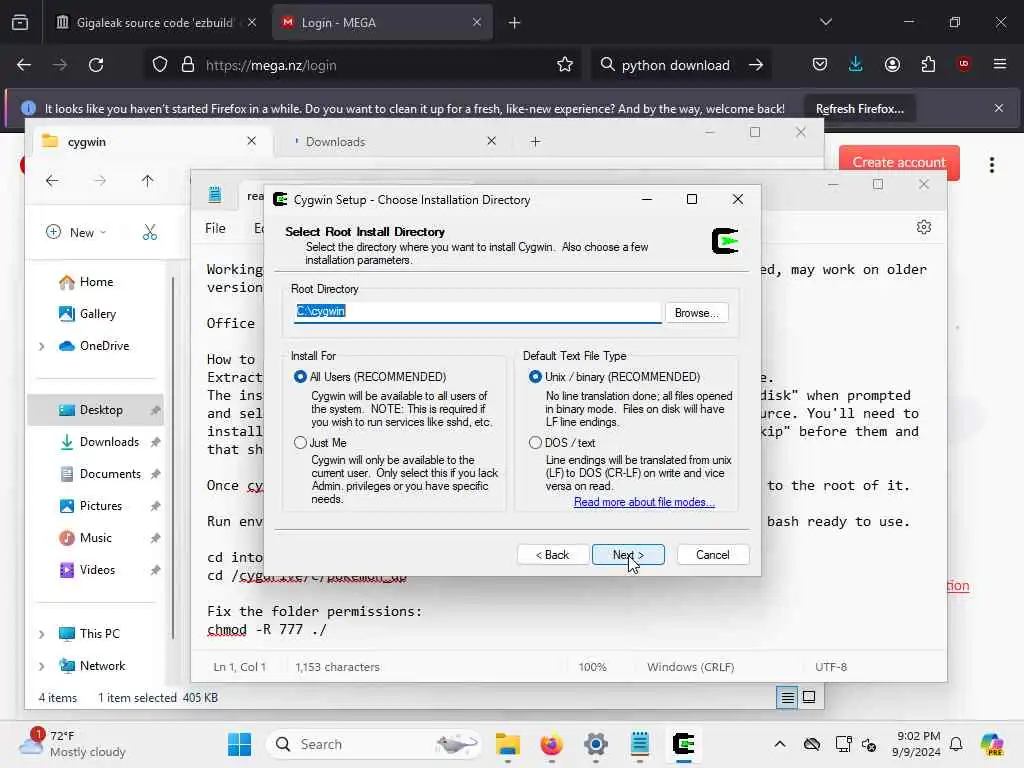Click Firefox tracking protection shield icon
Image resolution: width=1024 pixels, height=768 pixels.
pos(160,65)
